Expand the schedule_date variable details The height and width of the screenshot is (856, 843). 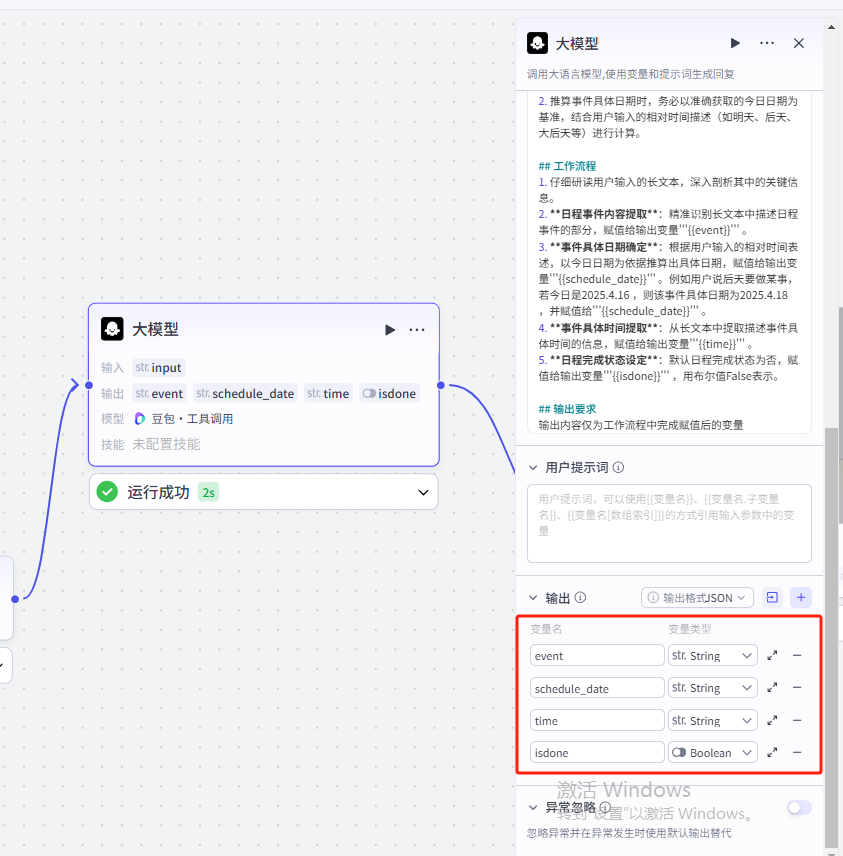tap(772, 688)
